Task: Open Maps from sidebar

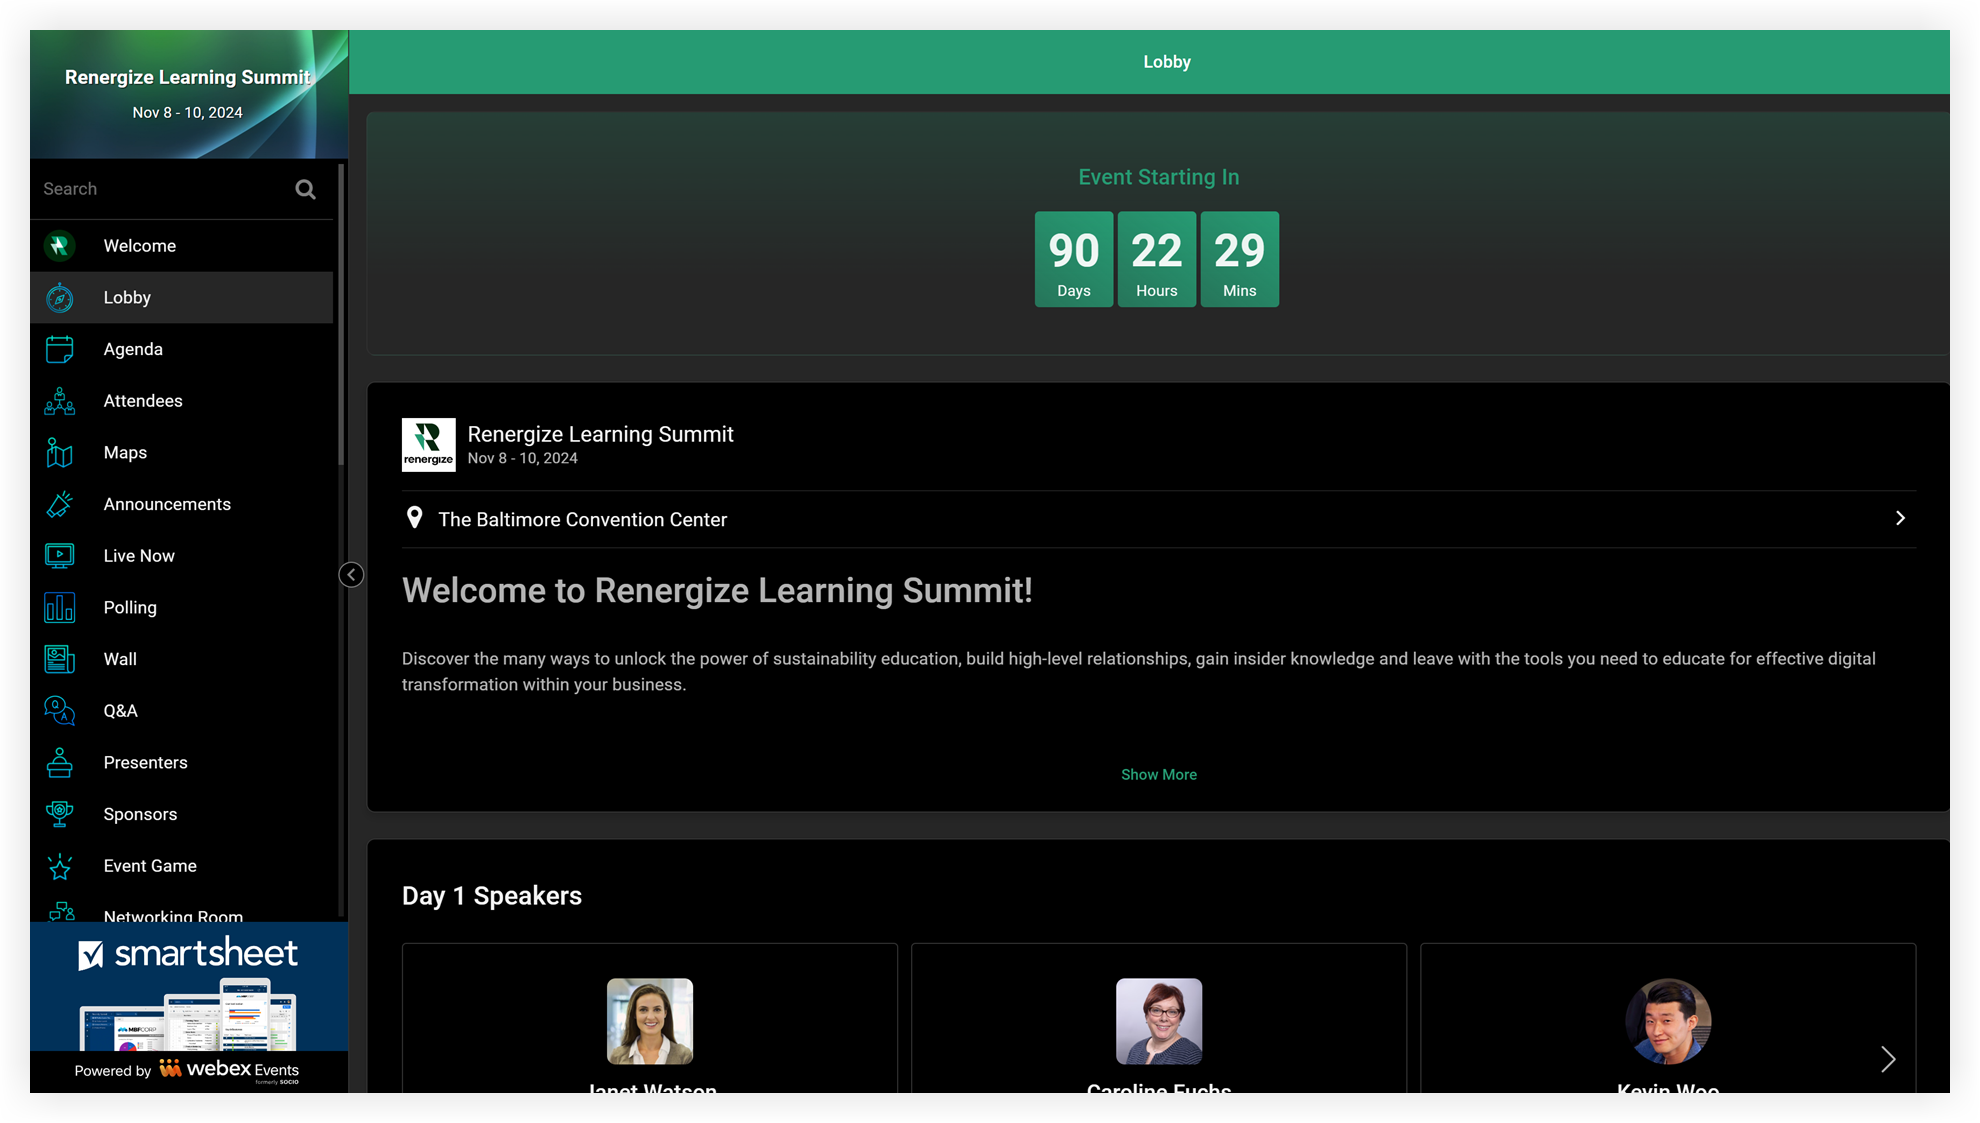Action: point(182,453)
